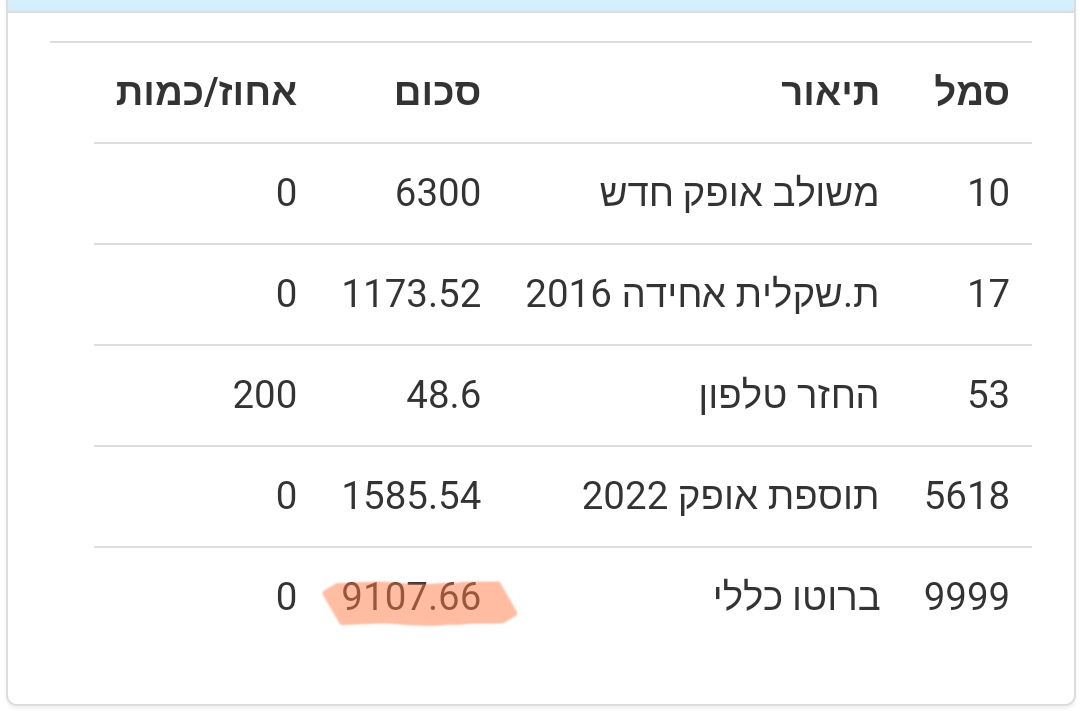Select the סכום column header
The height and width of the screenshot is (711, 1080).
coord(438,92)
